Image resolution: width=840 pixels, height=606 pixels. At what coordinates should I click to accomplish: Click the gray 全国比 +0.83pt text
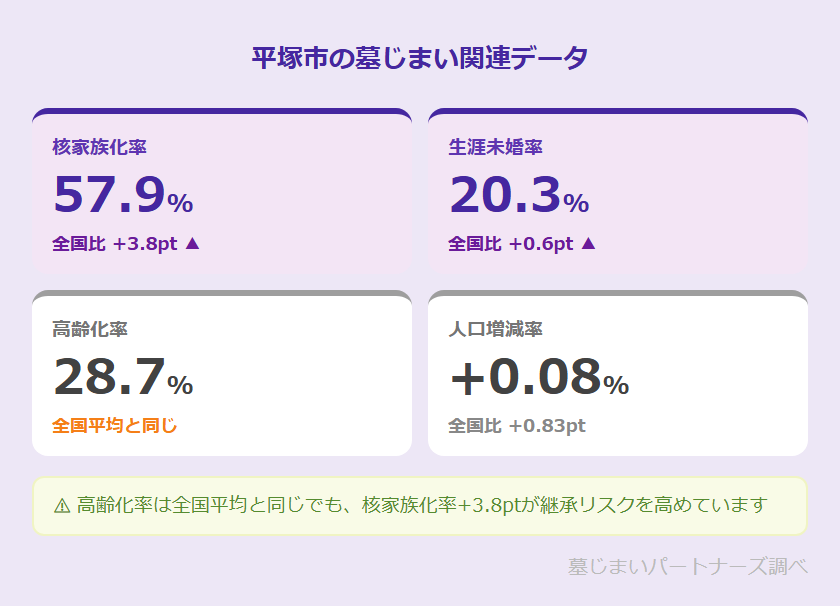point(517,425)
